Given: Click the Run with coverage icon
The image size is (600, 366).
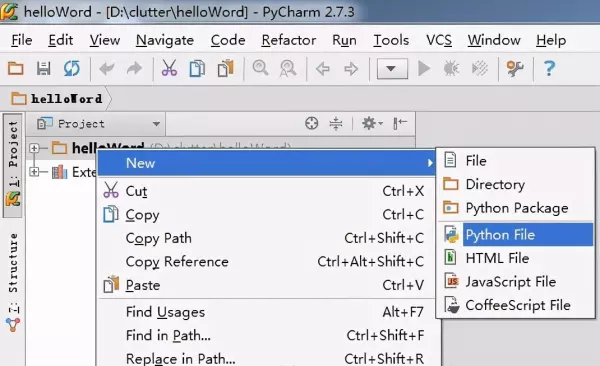Looking at the screenshot, I should click(479, 69).
